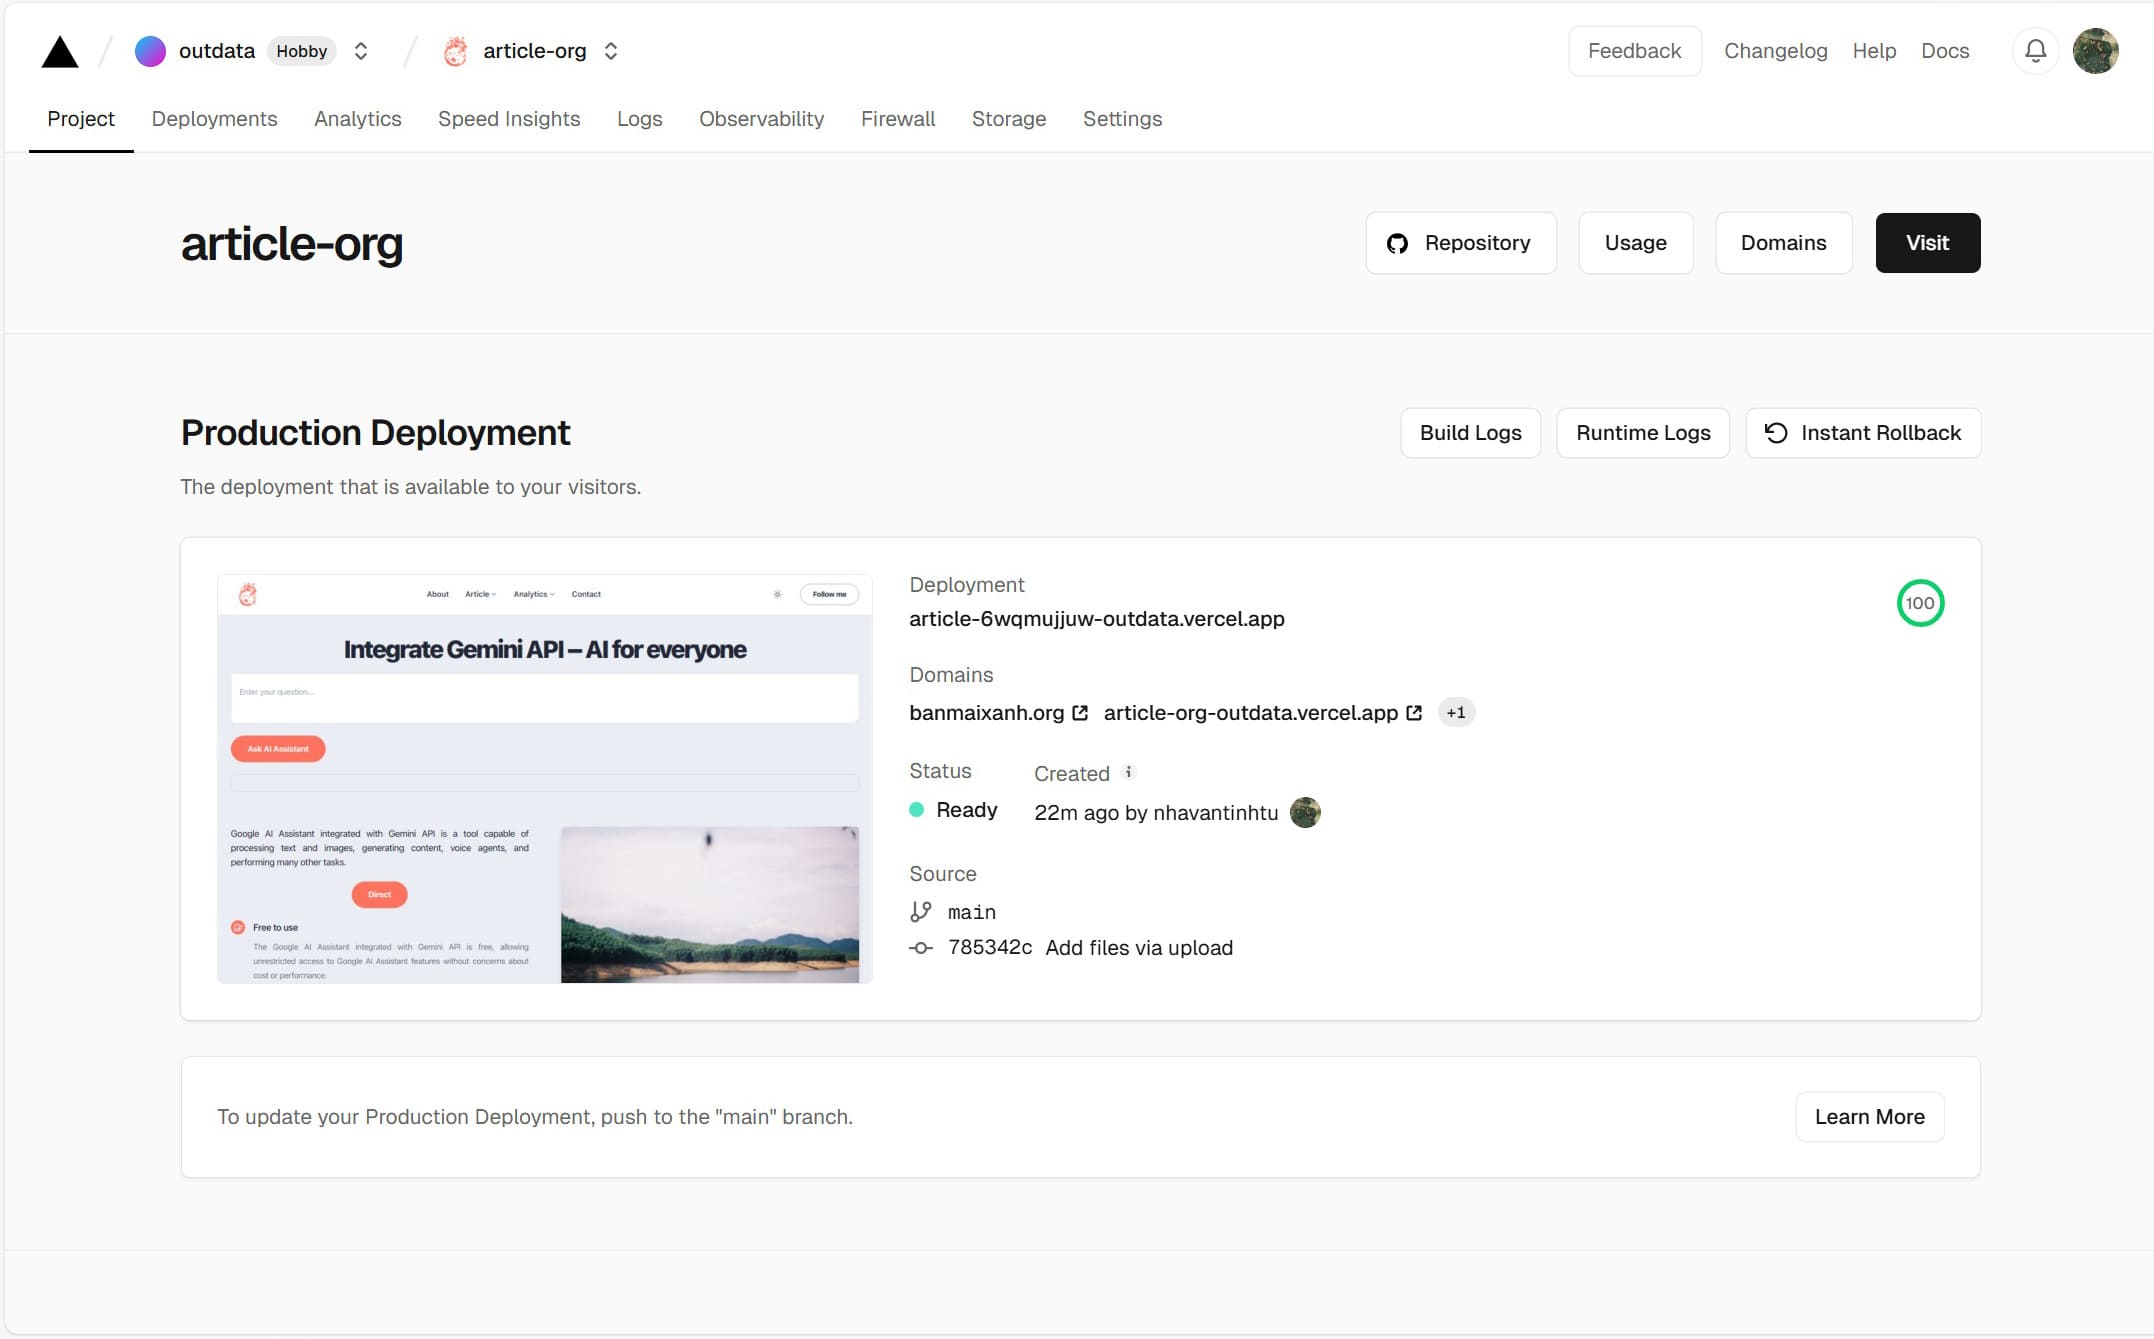Open Runtime Logs
Viewport: 2154px width, 1339px height.
(1643, 433)
